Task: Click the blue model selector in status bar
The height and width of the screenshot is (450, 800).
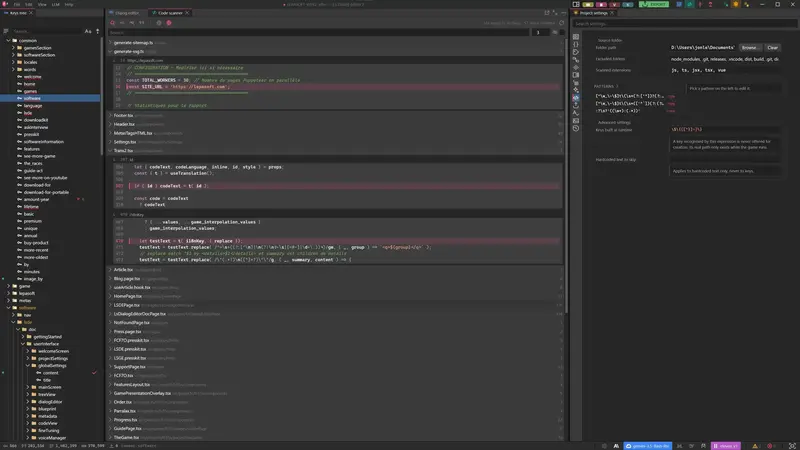Action: 648,446
